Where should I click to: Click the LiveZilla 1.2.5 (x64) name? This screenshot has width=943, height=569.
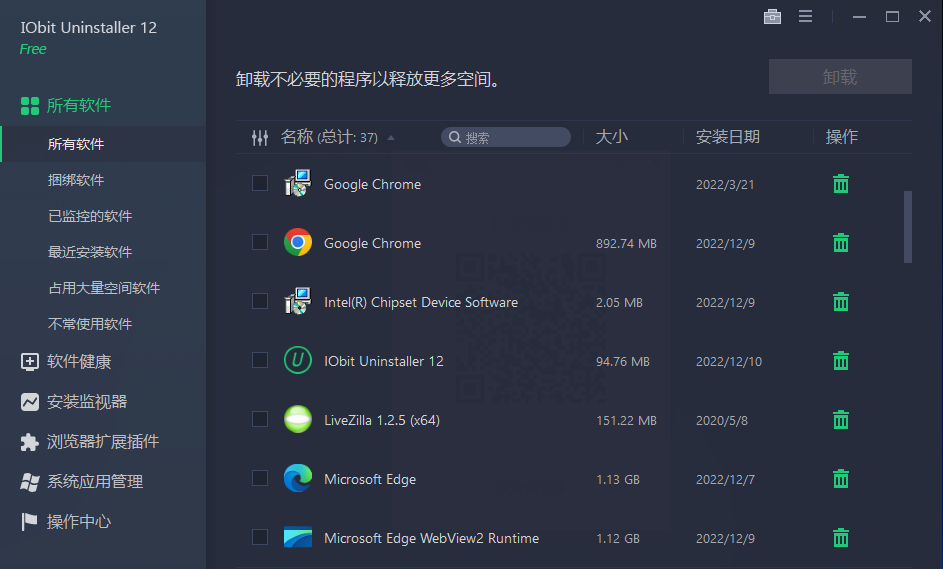point(382,420)
